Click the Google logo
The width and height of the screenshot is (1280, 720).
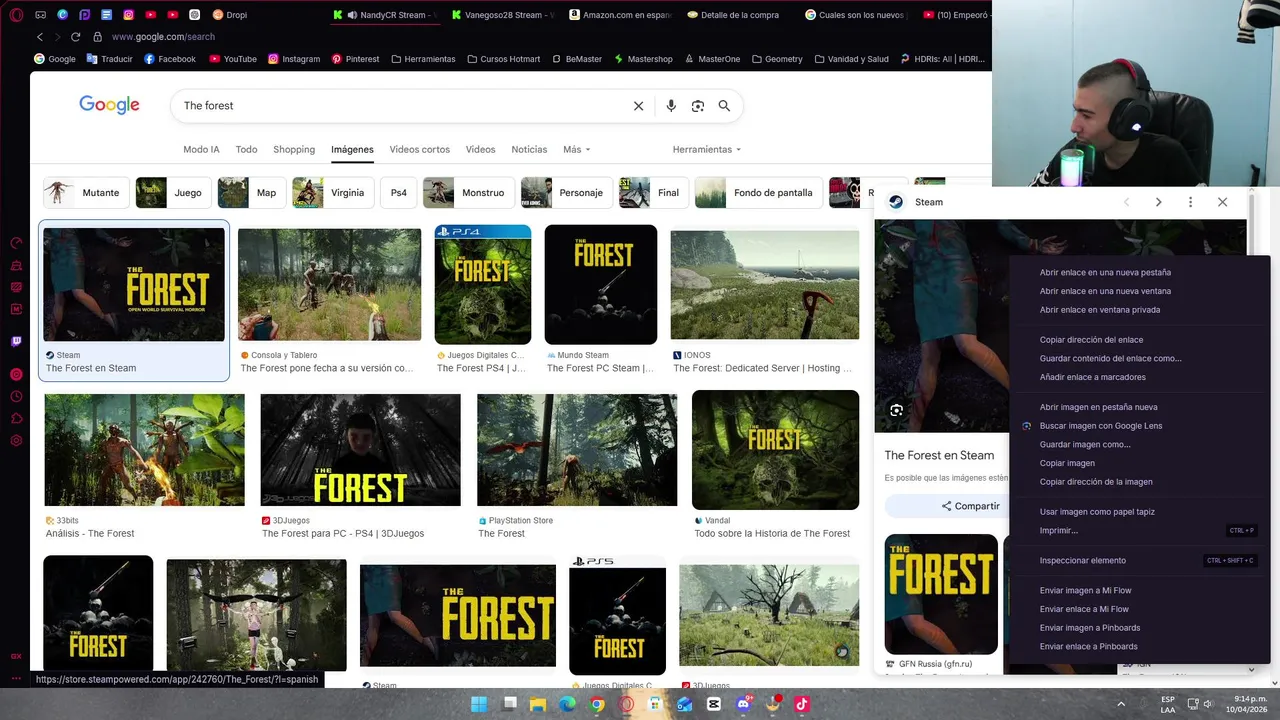[109, 105]
